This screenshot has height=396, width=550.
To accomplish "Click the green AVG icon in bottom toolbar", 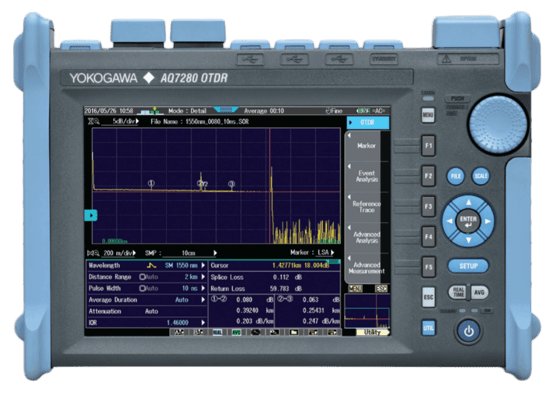I will click(x=236, y=332).
